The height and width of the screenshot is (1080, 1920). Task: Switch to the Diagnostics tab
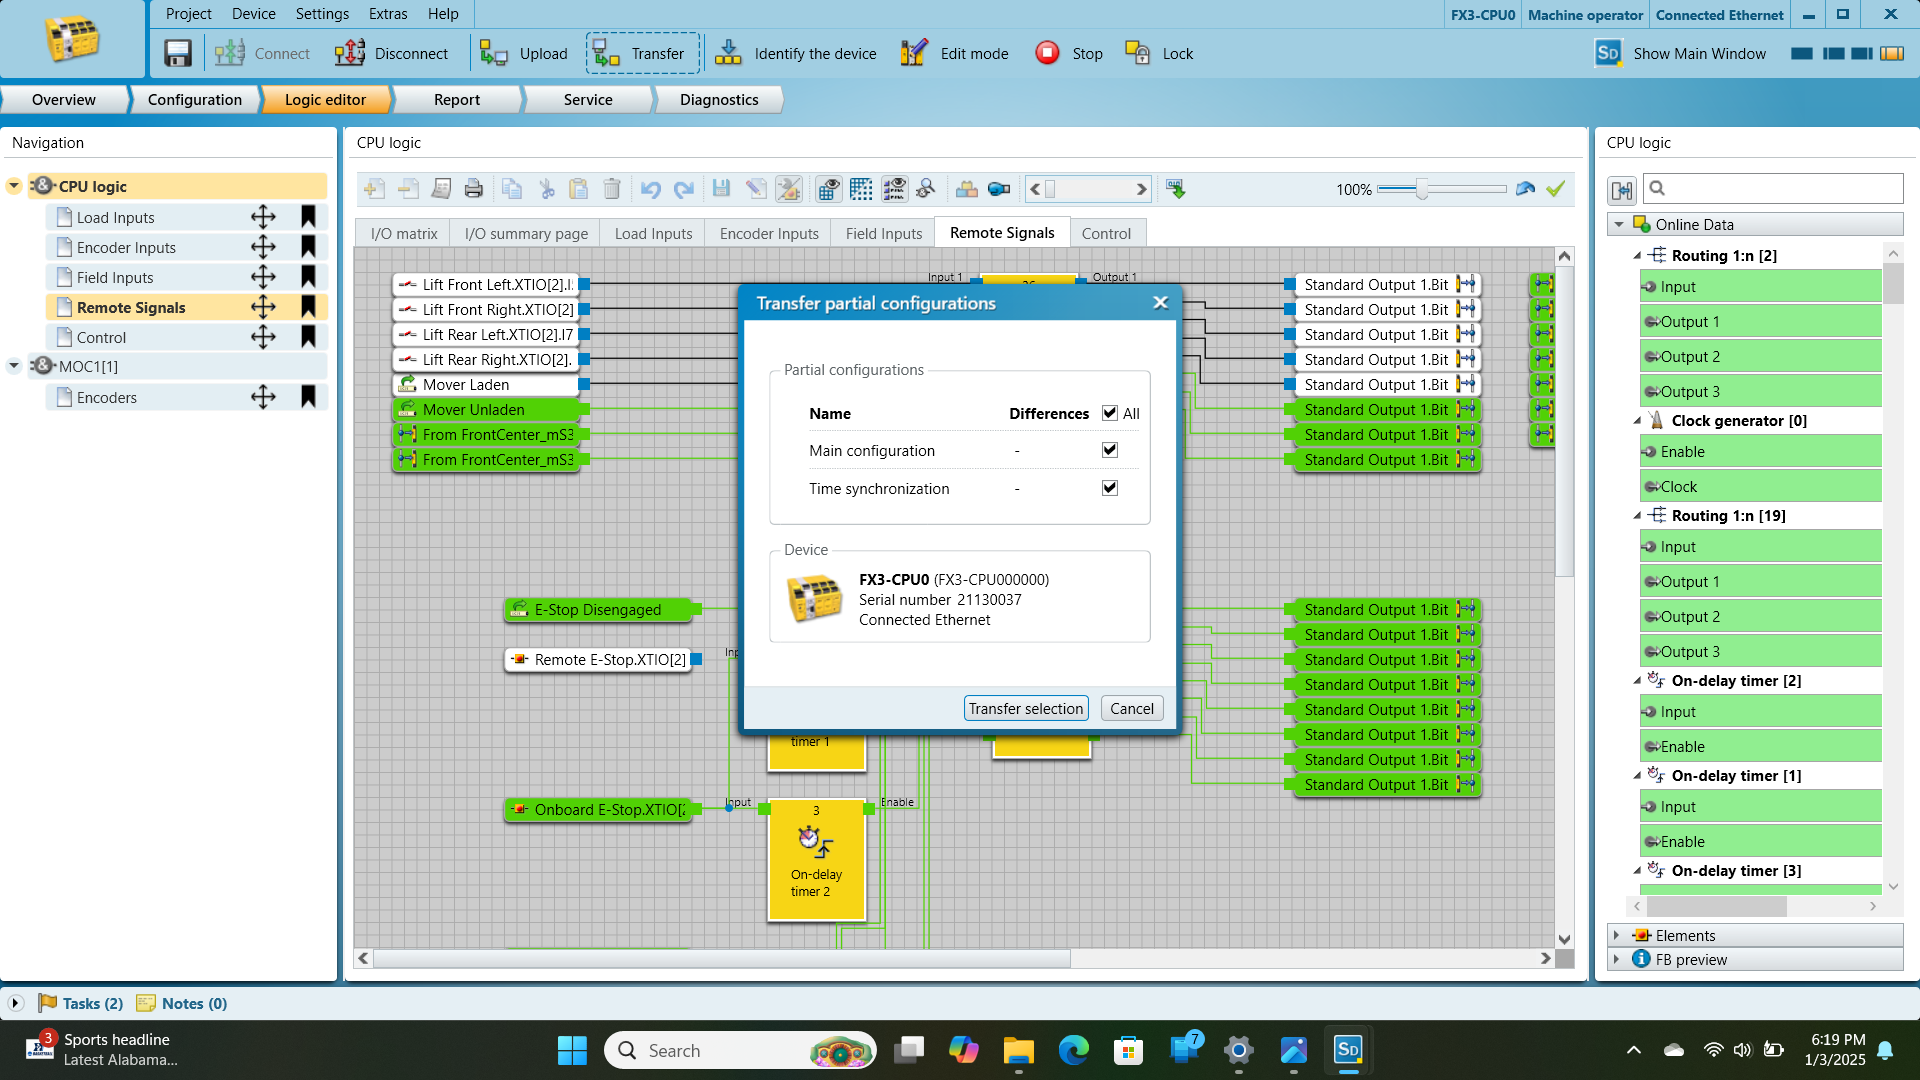tap(719, 100)
